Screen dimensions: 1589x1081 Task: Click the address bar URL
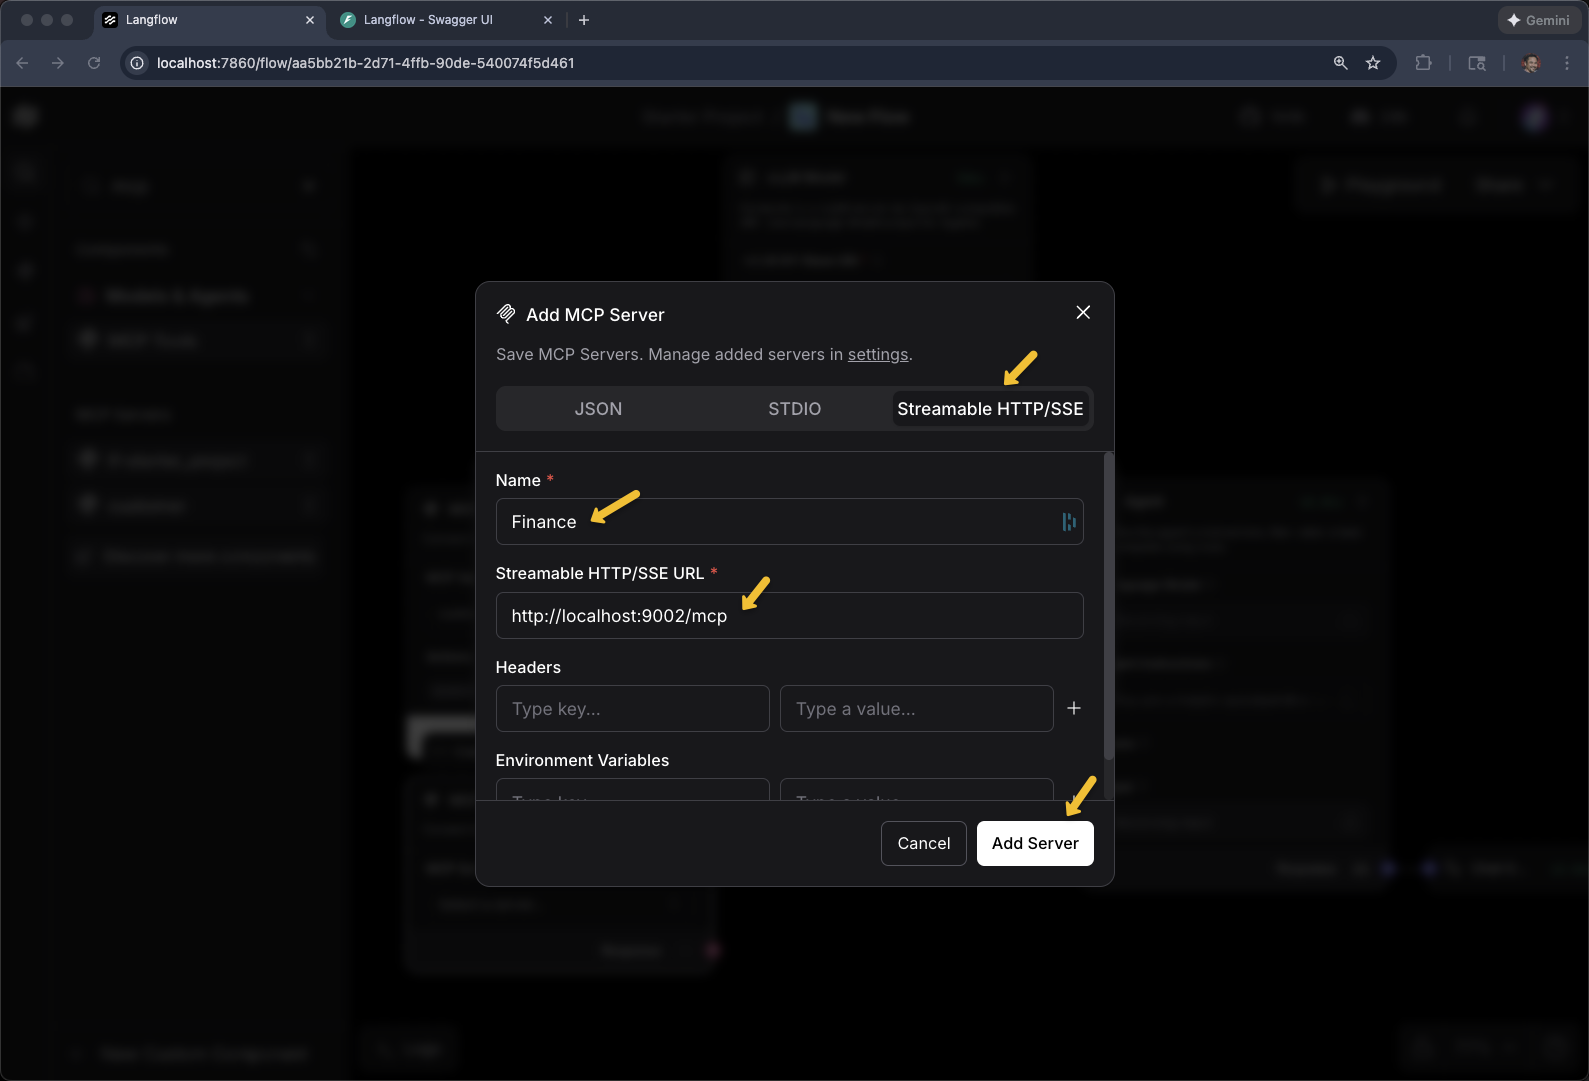pyautogui.click(x=365, y=63)
